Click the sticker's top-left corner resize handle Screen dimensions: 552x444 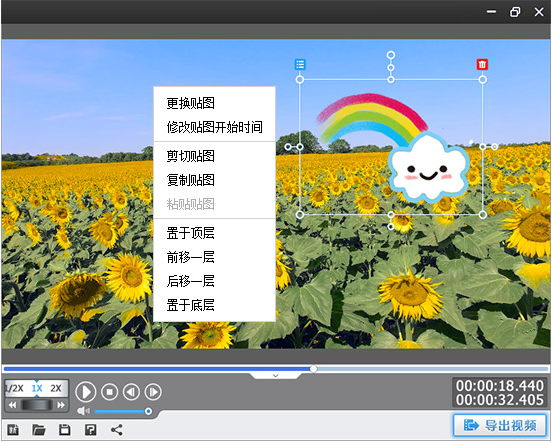tap(300, 80)
